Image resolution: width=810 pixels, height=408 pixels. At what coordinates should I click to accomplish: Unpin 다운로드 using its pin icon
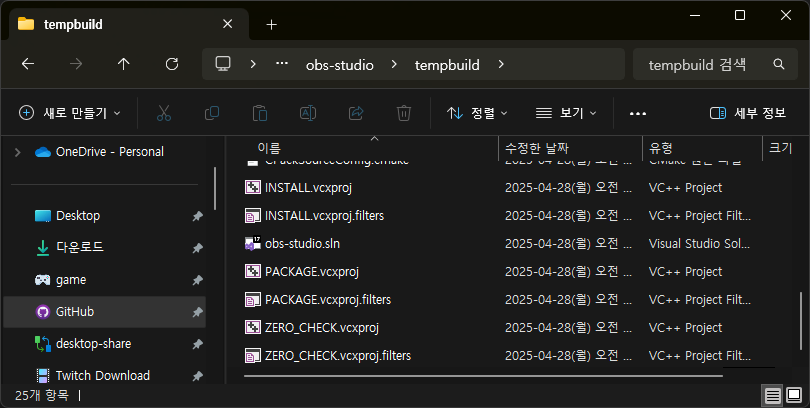point(197,248)
